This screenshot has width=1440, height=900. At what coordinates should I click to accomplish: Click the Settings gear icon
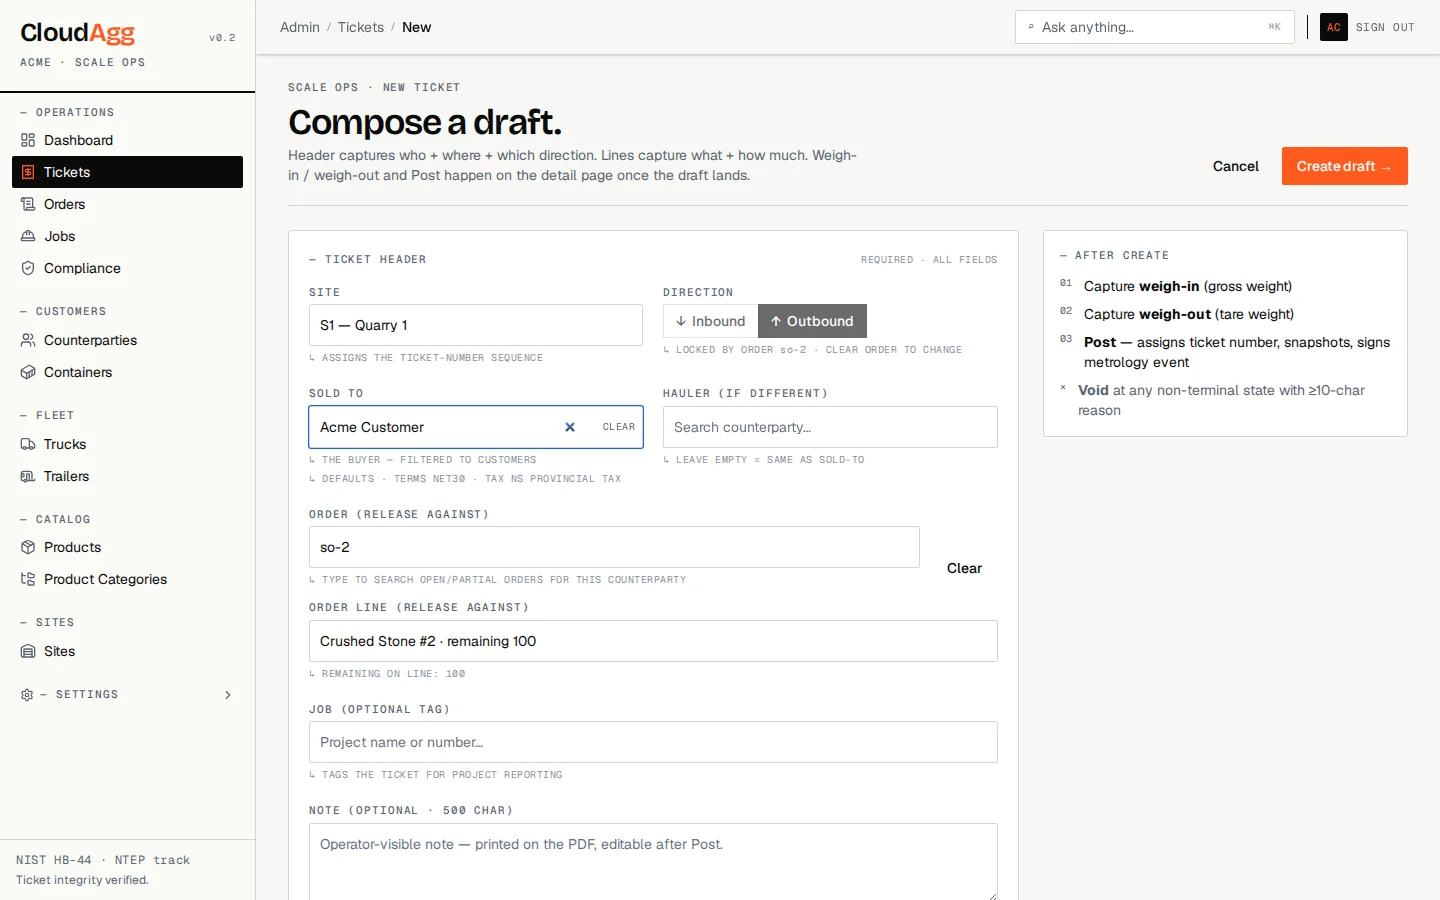click(27, 694)
